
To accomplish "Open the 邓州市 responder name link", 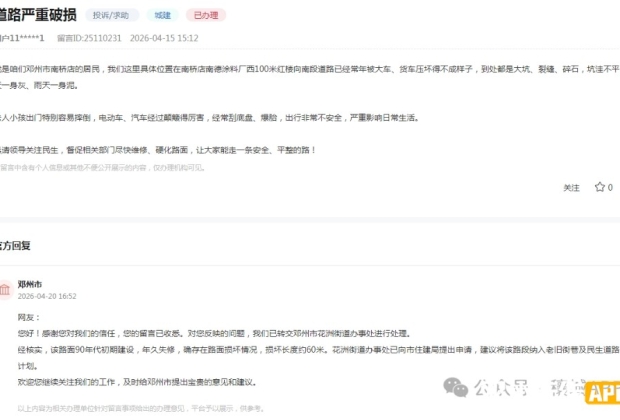I will [x=30, y=284].
